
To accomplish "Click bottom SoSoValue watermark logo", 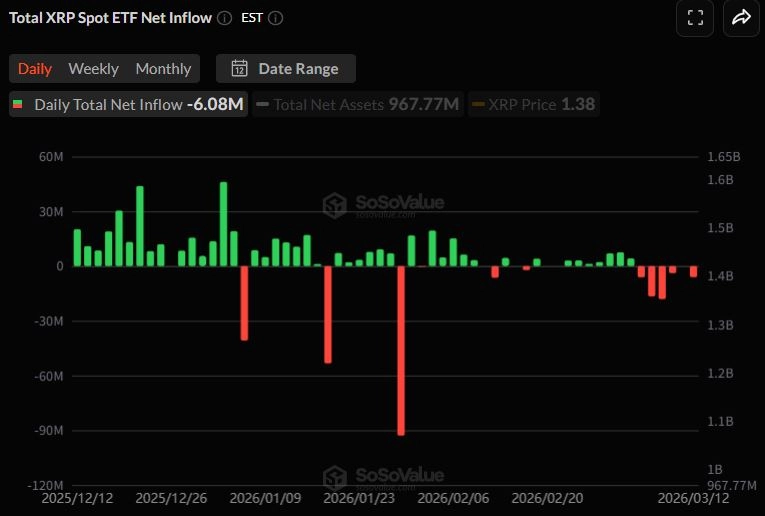I will [335, 478].
